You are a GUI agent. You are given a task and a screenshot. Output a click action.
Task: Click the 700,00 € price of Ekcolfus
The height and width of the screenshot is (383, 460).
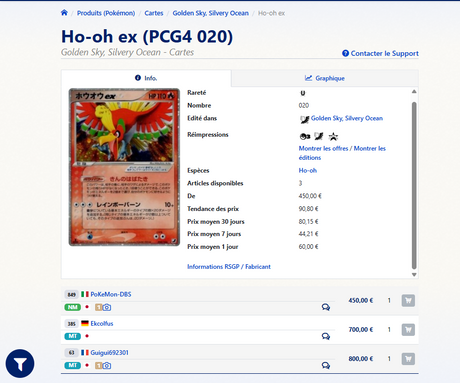click(x=361, y=330)
